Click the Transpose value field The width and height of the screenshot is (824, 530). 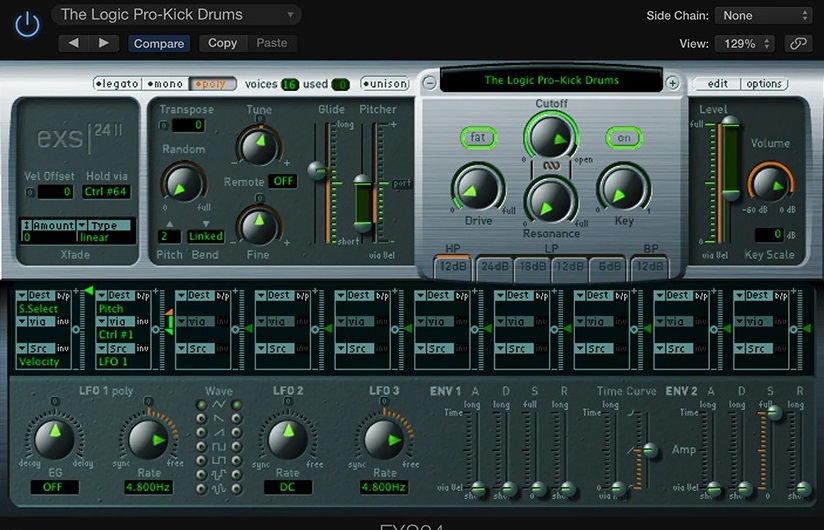coord(188,125)
